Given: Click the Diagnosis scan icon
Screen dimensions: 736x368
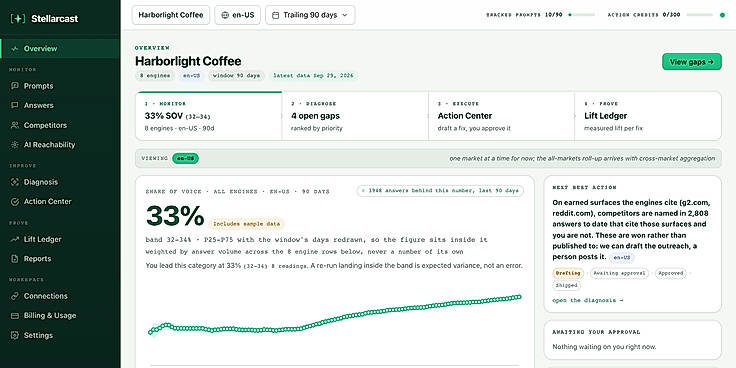Looking at the screenshot, I should 15,182.
